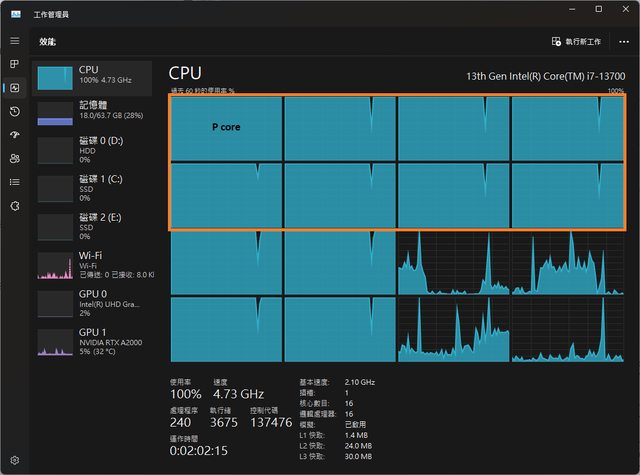Image resolution: width=640 pixels, height=475 pixels.
Task: Select the Performance page icon in sidebar
Action: (x=14, y=88)
